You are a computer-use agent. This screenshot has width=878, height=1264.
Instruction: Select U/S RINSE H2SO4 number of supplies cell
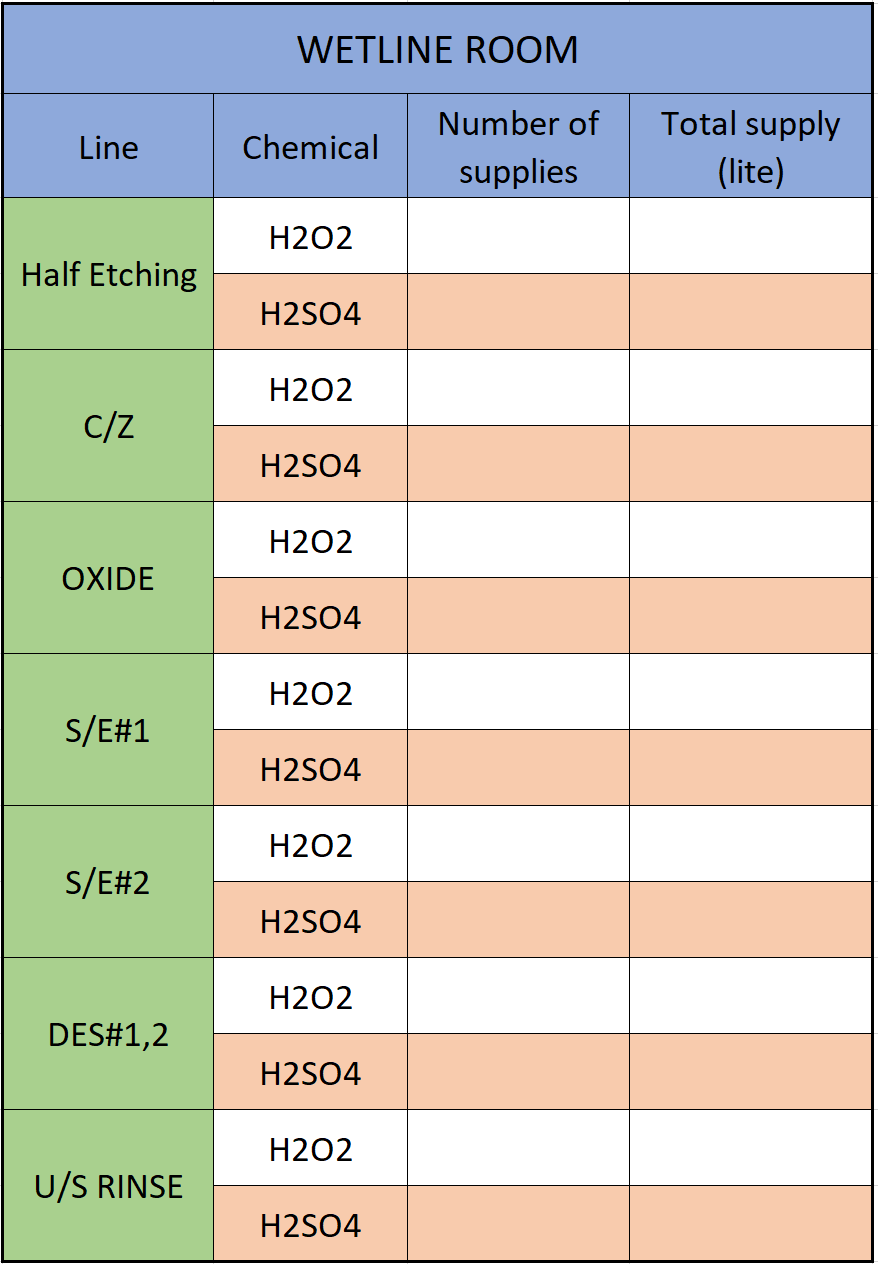click(518, 1224)
